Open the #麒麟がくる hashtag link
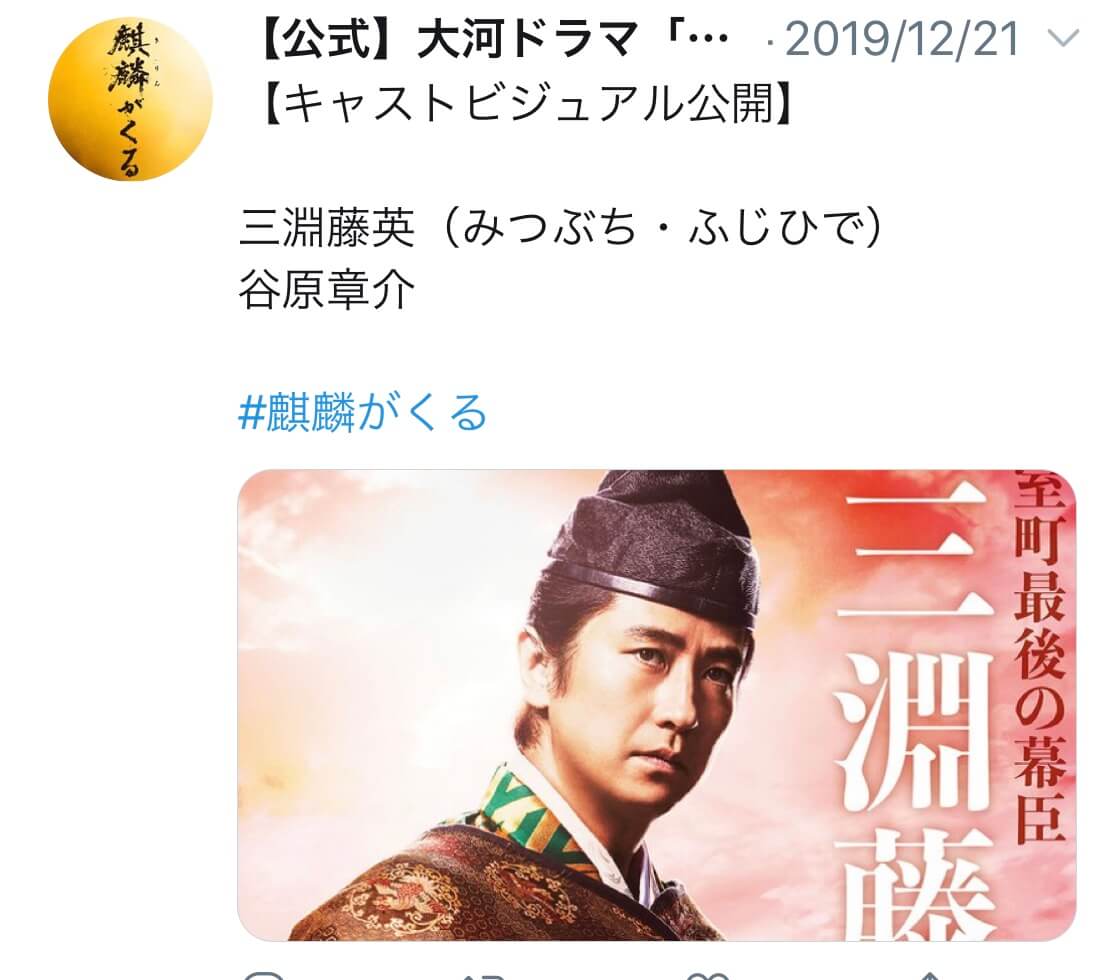The width and height of the screenshot is (1104, 980). click(x=363, y=413)
